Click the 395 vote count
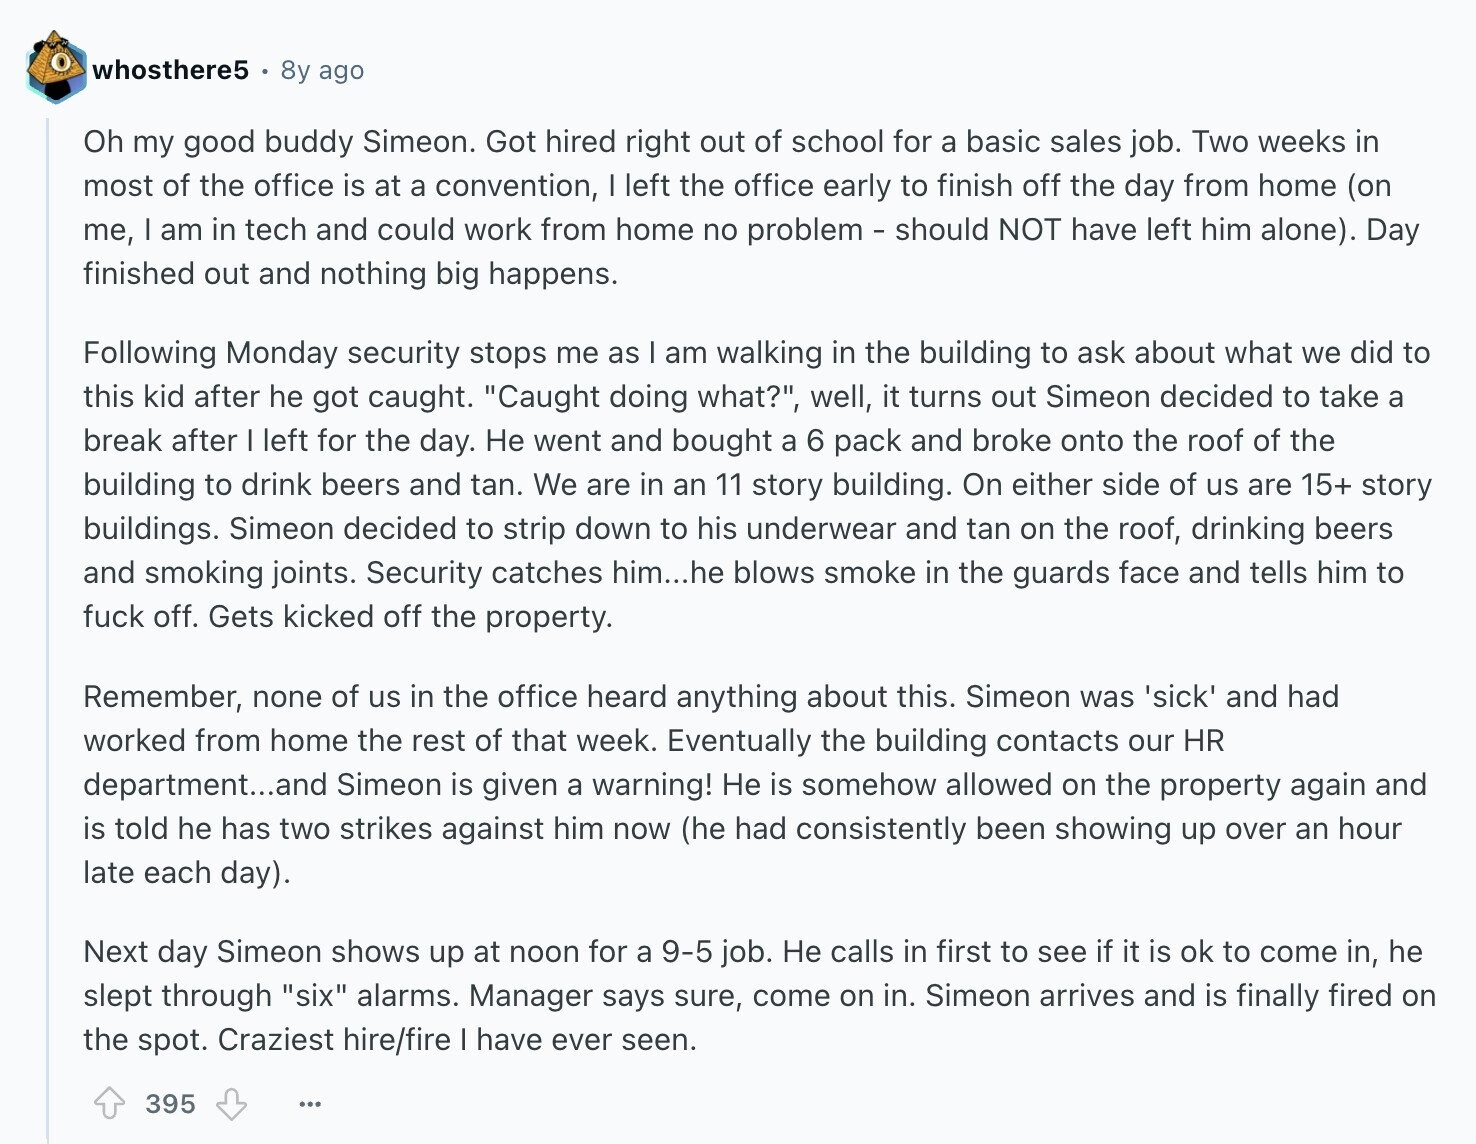This screenshot has width=1476, height=1144. 170,1104
